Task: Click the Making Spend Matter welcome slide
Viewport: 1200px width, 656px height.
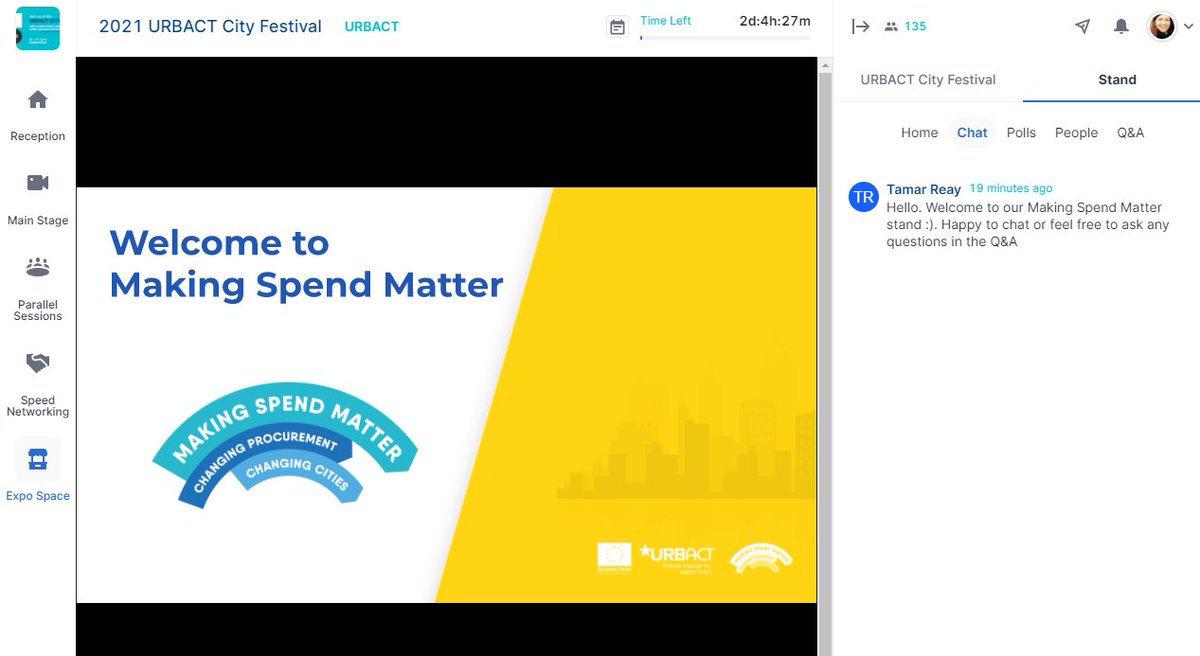Action: [x=446, y=395]
